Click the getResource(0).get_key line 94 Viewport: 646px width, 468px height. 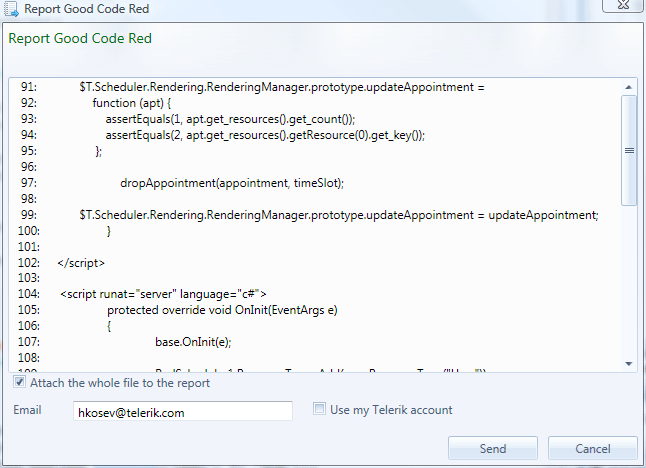tap(265, 135)
